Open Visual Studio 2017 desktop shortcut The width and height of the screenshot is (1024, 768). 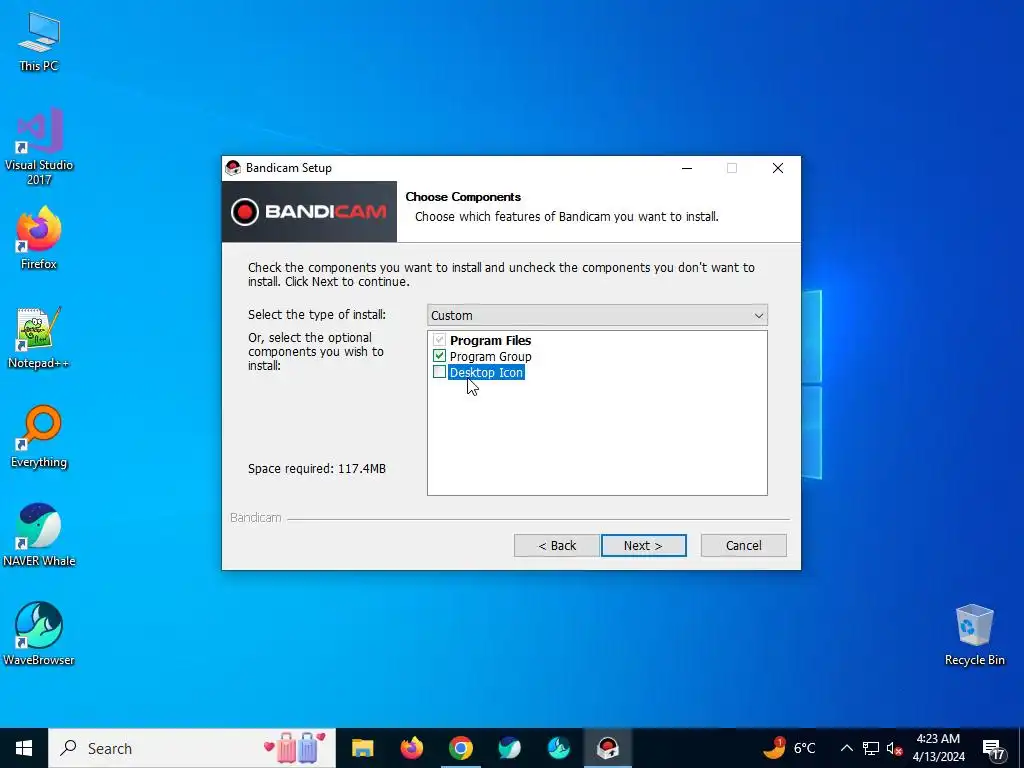[39, 146]
